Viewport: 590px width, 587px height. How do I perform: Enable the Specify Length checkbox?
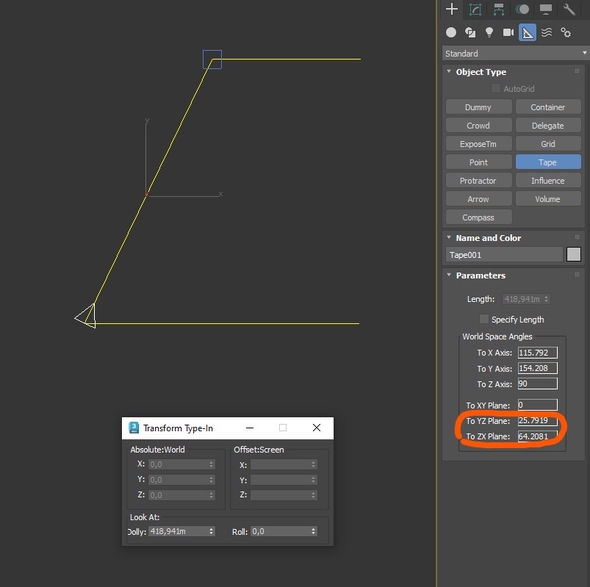coord(484,319)
